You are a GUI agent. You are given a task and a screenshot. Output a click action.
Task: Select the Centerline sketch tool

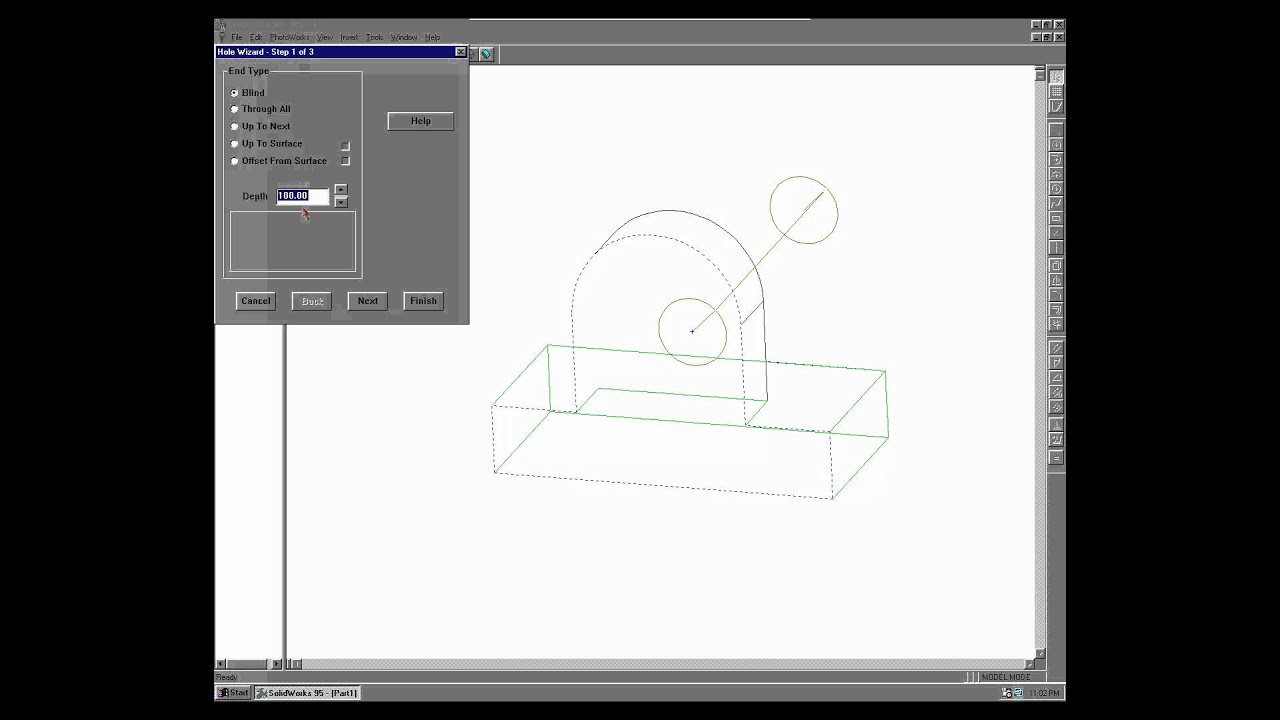coord(1056,248)
